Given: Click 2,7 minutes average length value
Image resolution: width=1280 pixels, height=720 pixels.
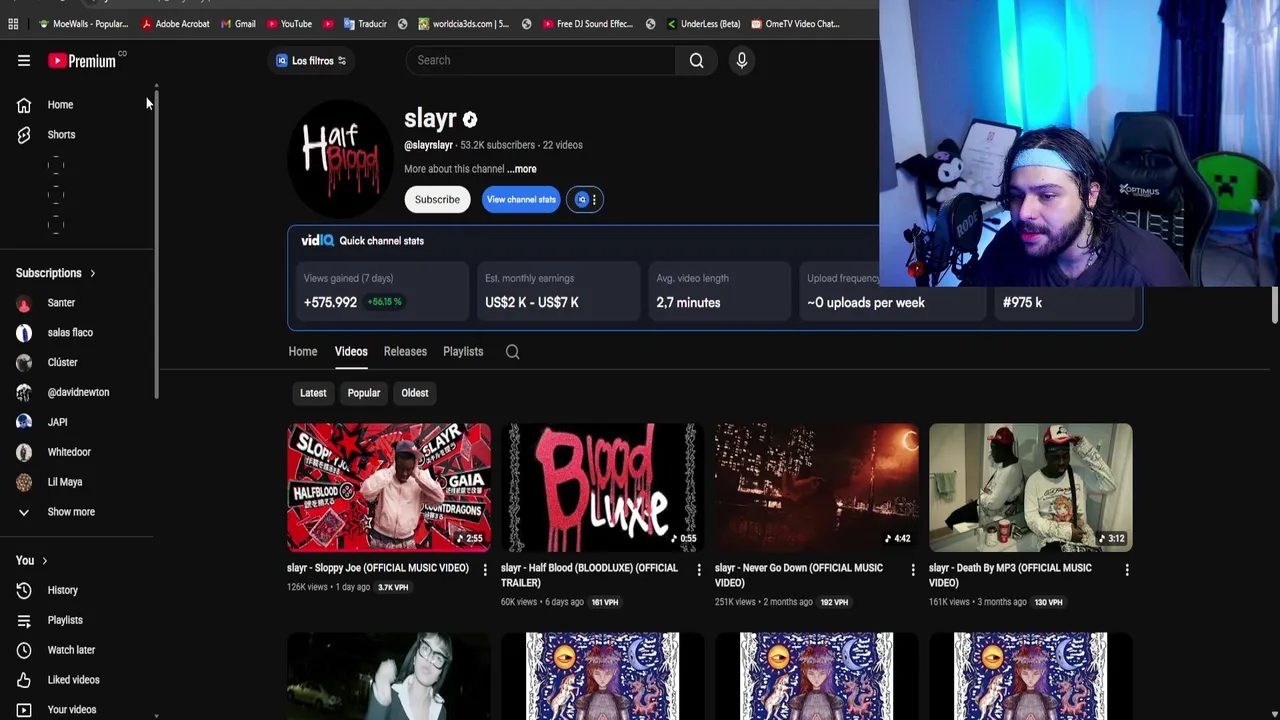Looking at the screenshot, I should (x=688, y=302).
